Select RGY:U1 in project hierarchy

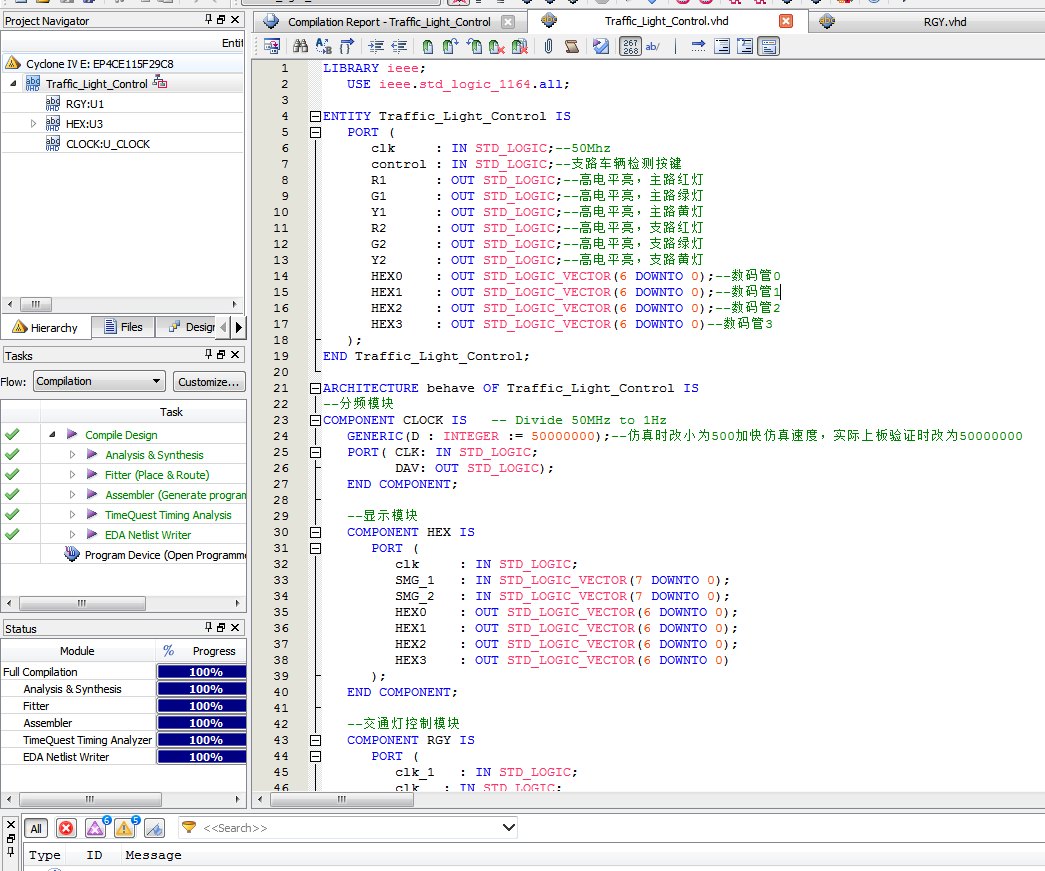click(84, 104)
